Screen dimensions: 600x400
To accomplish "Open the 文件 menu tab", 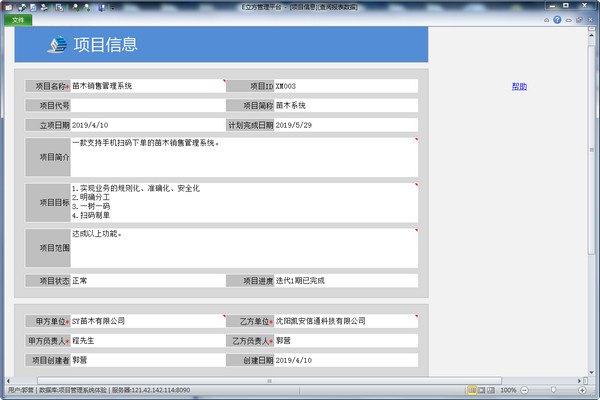I will pyautogui.click(x=18, y=20).
